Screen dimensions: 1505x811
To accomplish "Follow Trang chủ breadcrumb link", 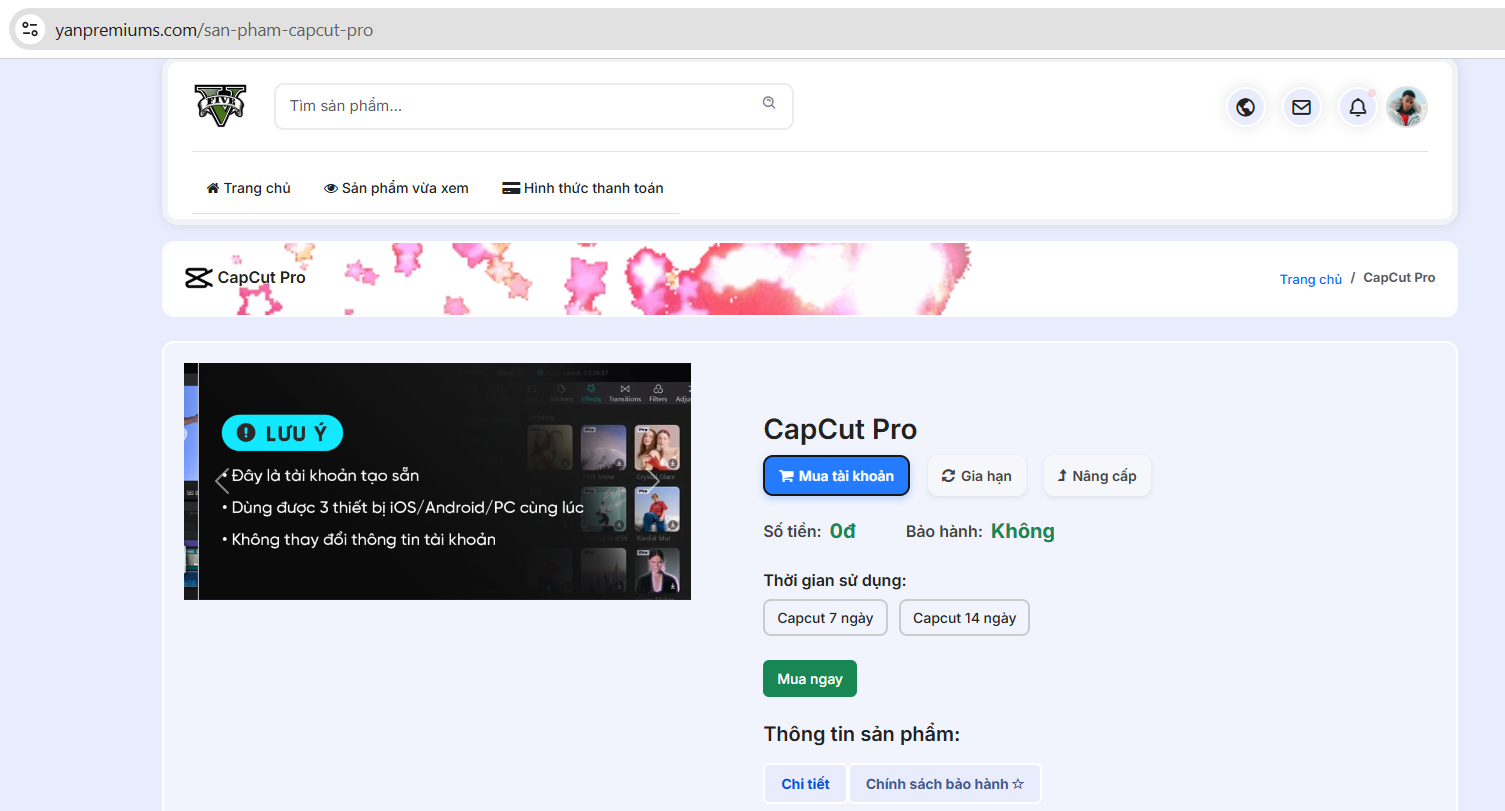I will click(1311, 279).
